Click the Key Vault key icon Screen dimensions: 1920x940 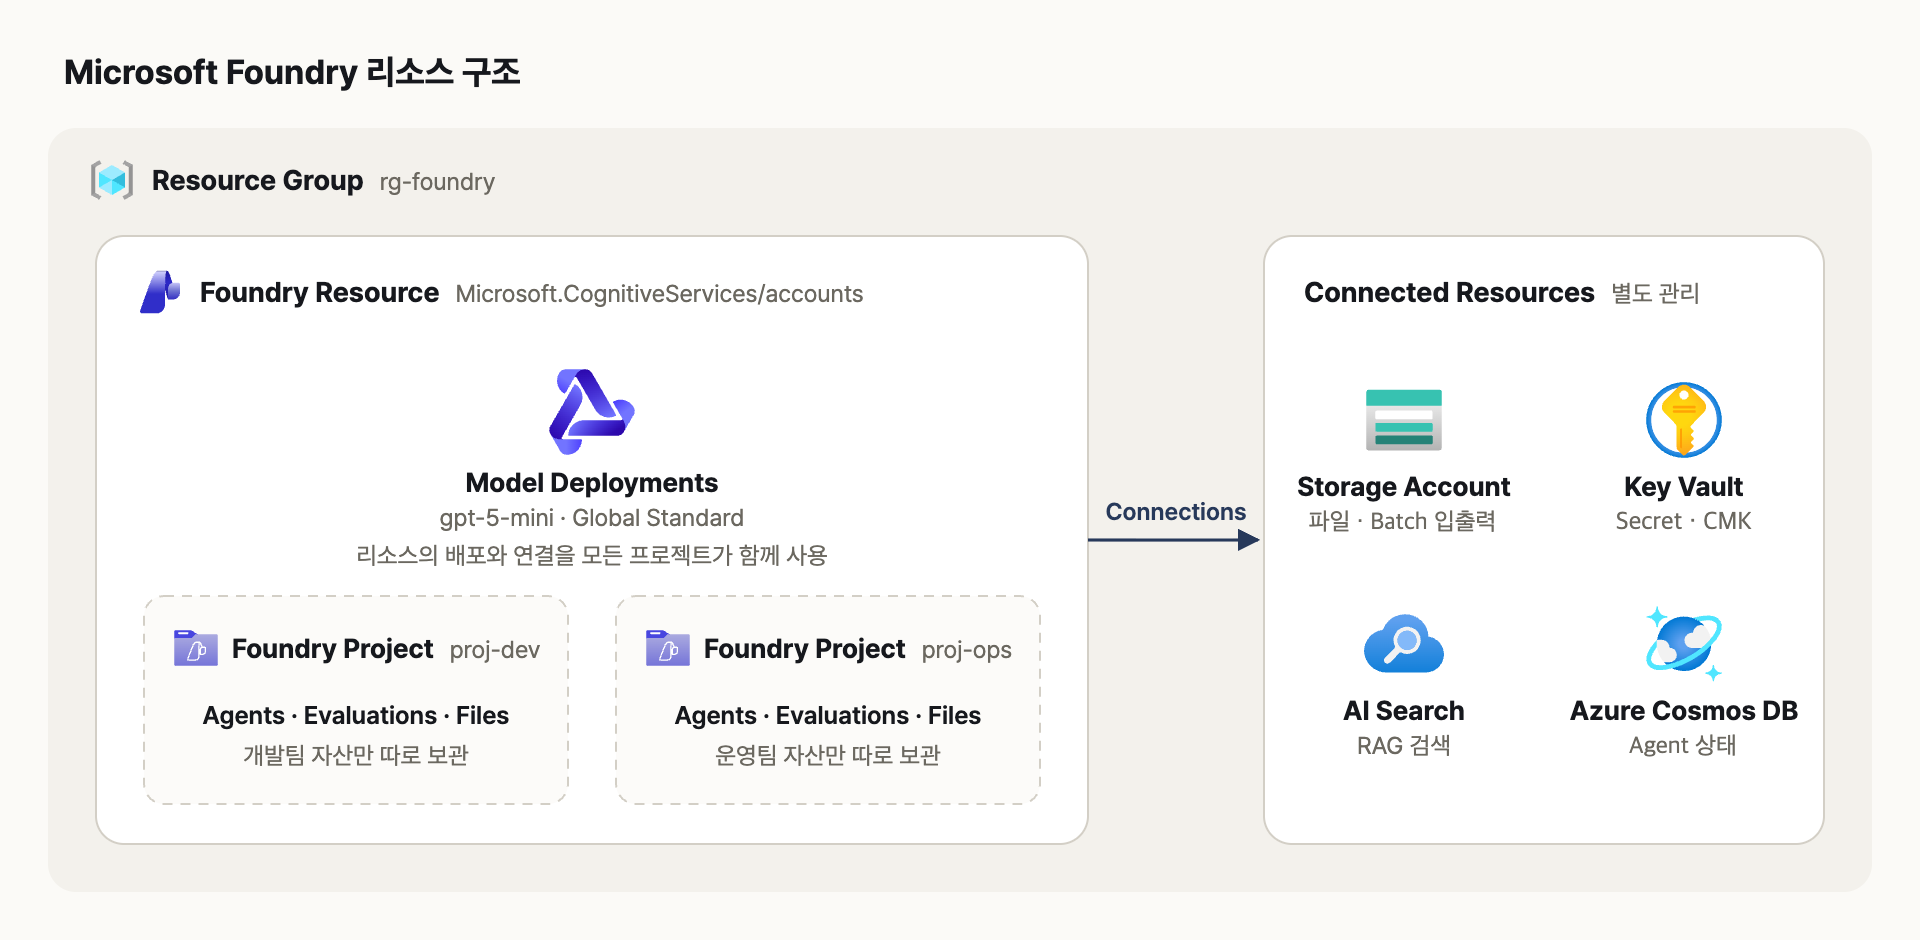point(1684,420)
